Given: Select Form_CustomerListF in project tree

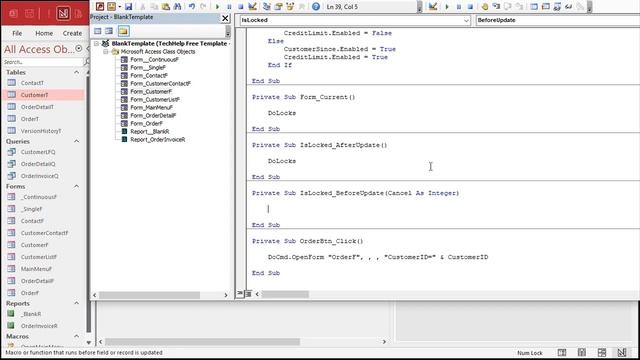Looking at the screenshot, I should [155, 99].
